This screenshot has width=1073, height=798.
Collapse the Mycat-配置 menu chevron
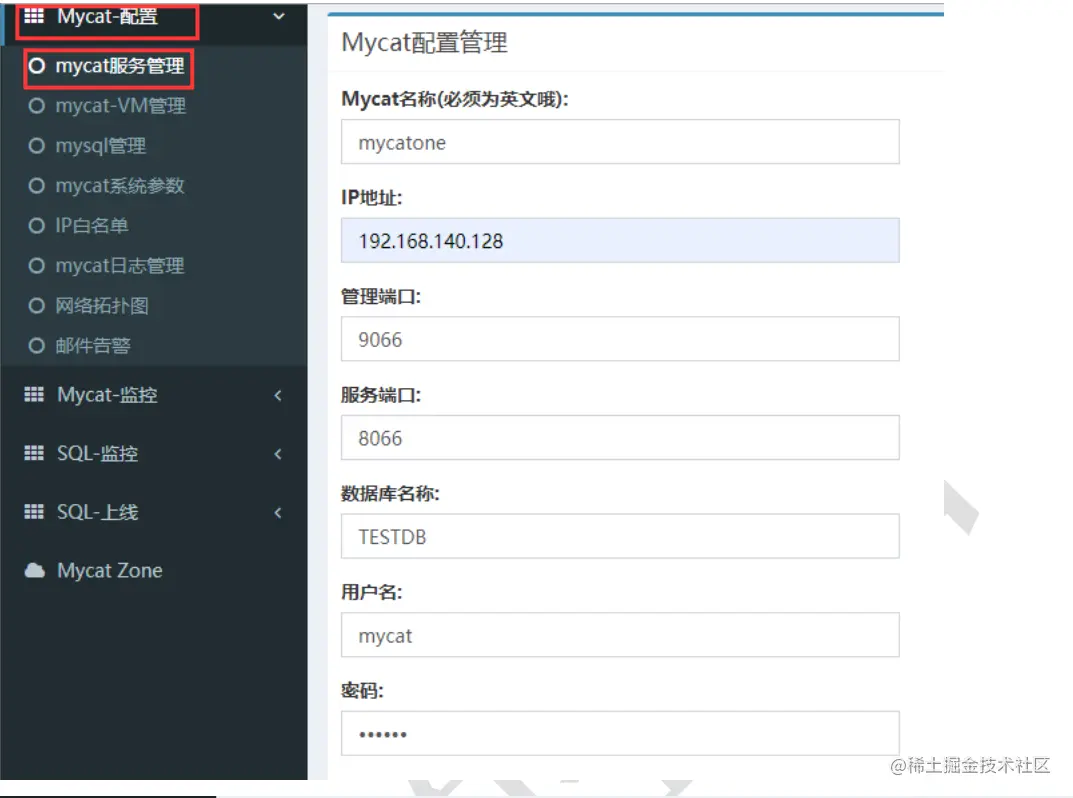279,16
